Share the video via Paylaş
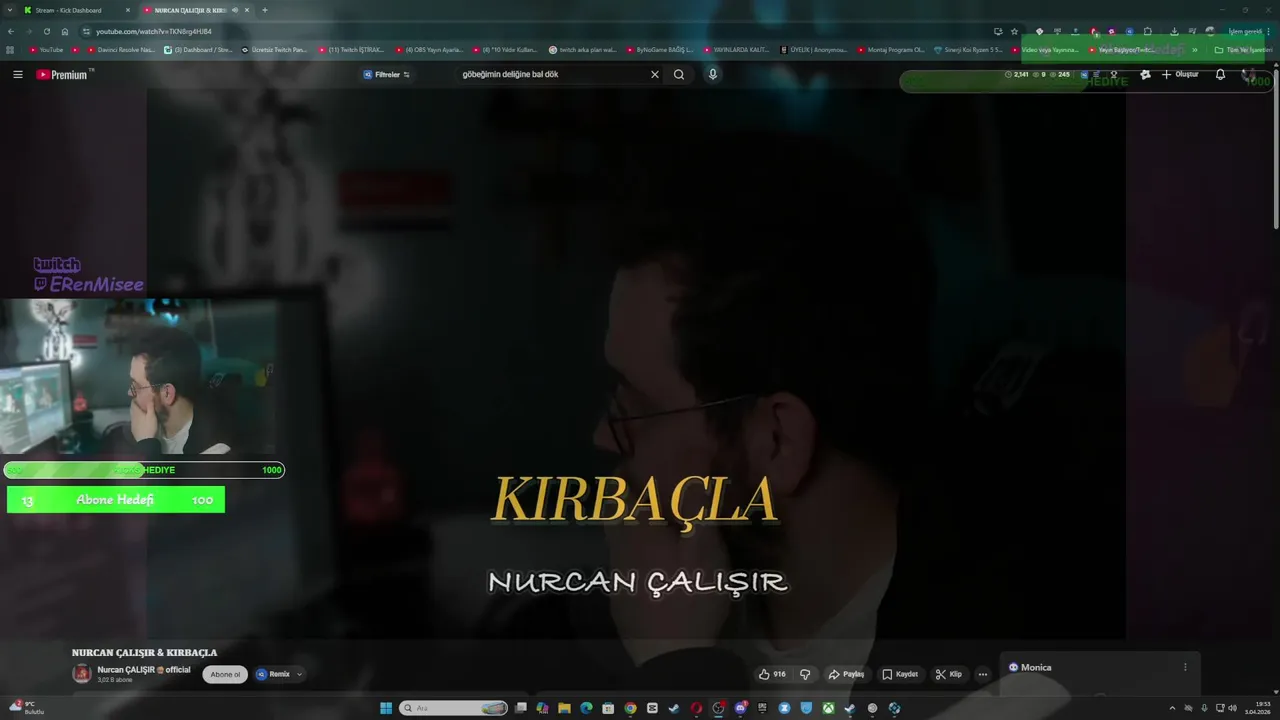Screen dimensions: 1280x720 tap(846, 674)
